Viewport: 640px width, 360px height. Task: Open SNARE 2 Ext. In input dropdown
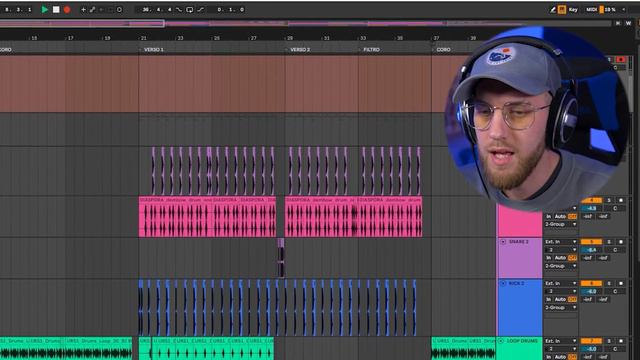pyautogui.click(x=561, y=242)
